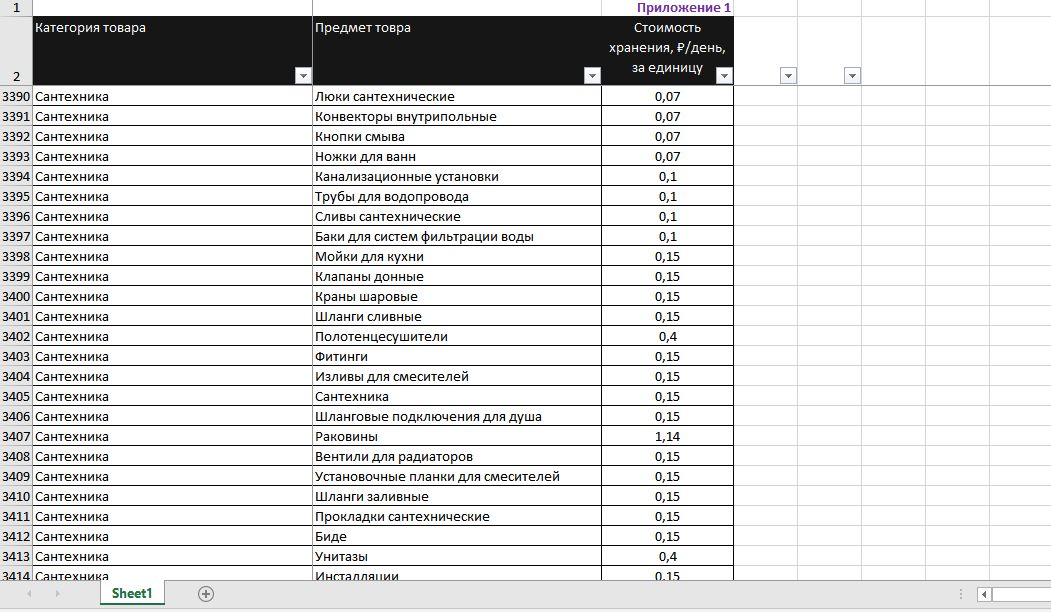Screen dimensions: 1051x612
Task: Select row header 3390
Action: (x=16, y=97)
